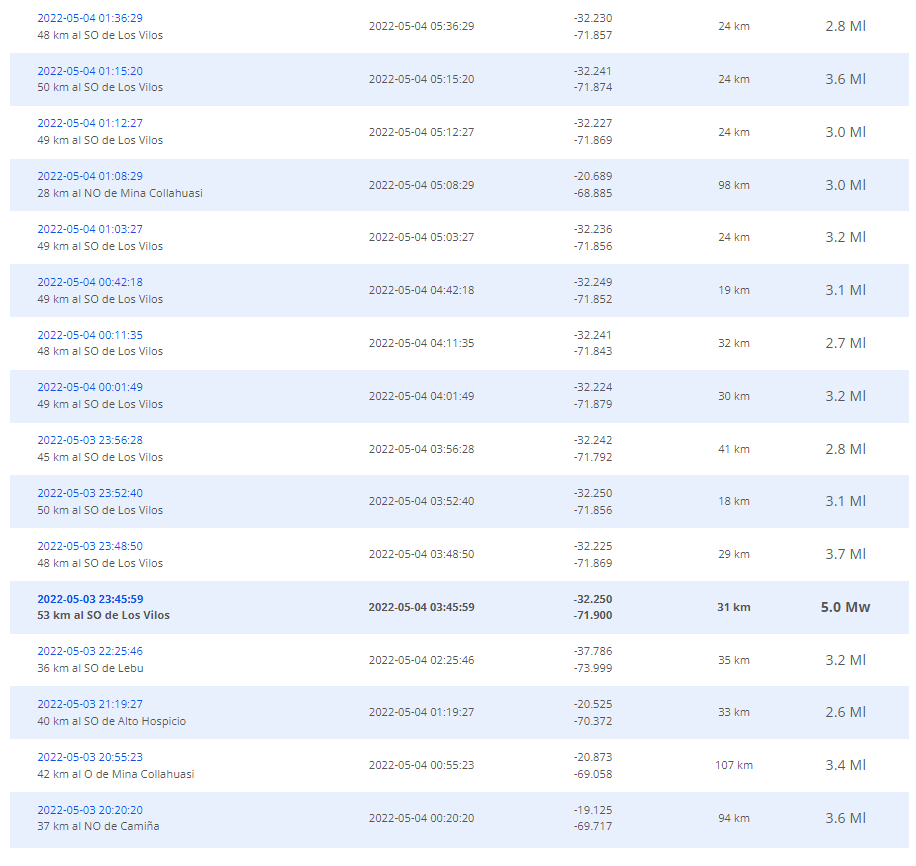
Task: Open the 2022-05-03 20:55:23 event link
Action: click(90, 757)
